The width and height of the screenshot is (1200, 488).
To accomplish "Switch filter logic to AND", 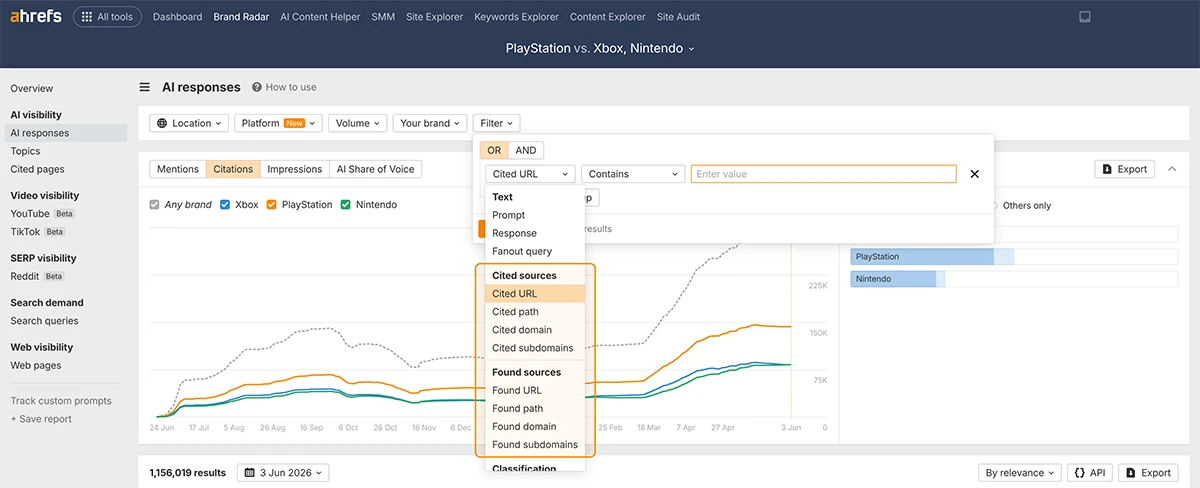I will (x=526, y=150).
